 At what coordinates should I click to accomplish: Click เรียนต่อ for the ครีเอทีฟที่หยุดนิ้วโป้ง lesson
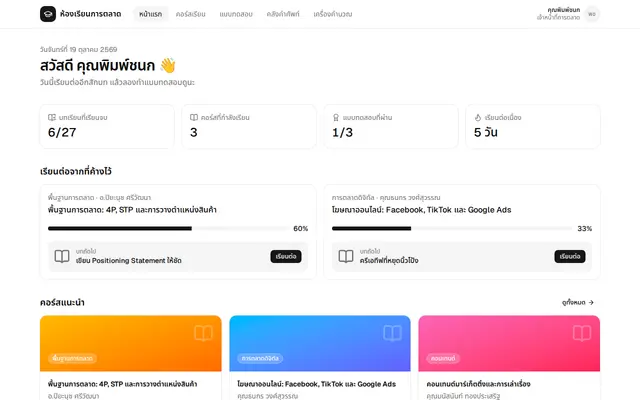coord(570,256)
